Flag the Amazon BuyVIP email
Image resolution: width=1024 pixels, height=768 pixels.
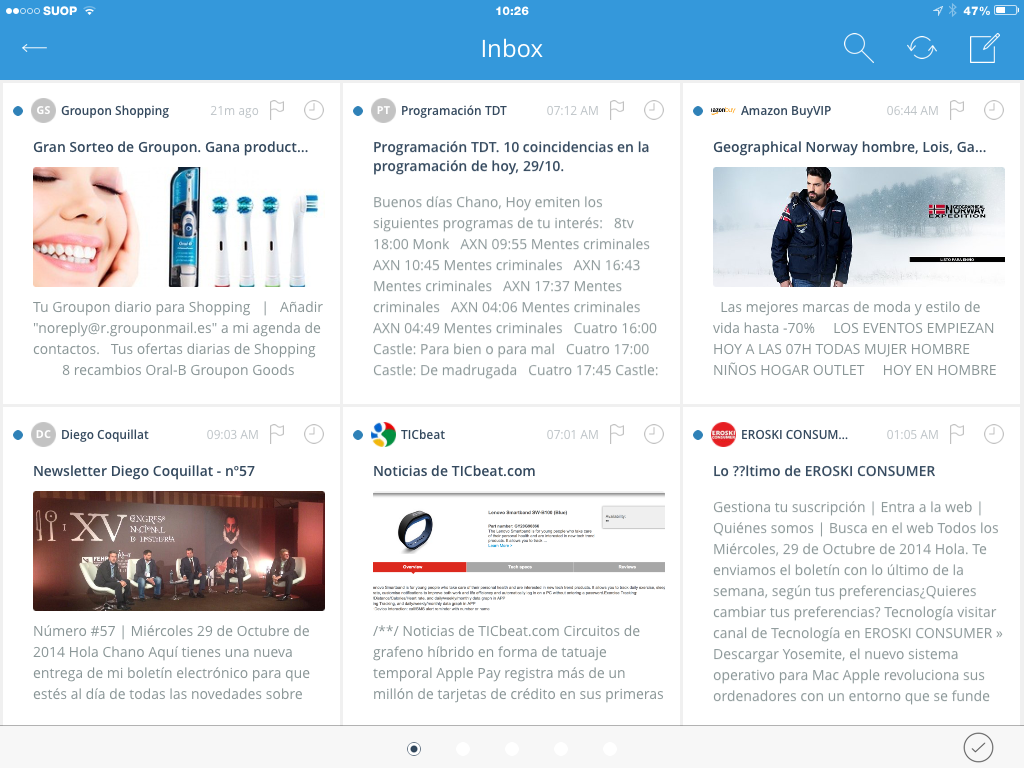click(957, 110)
